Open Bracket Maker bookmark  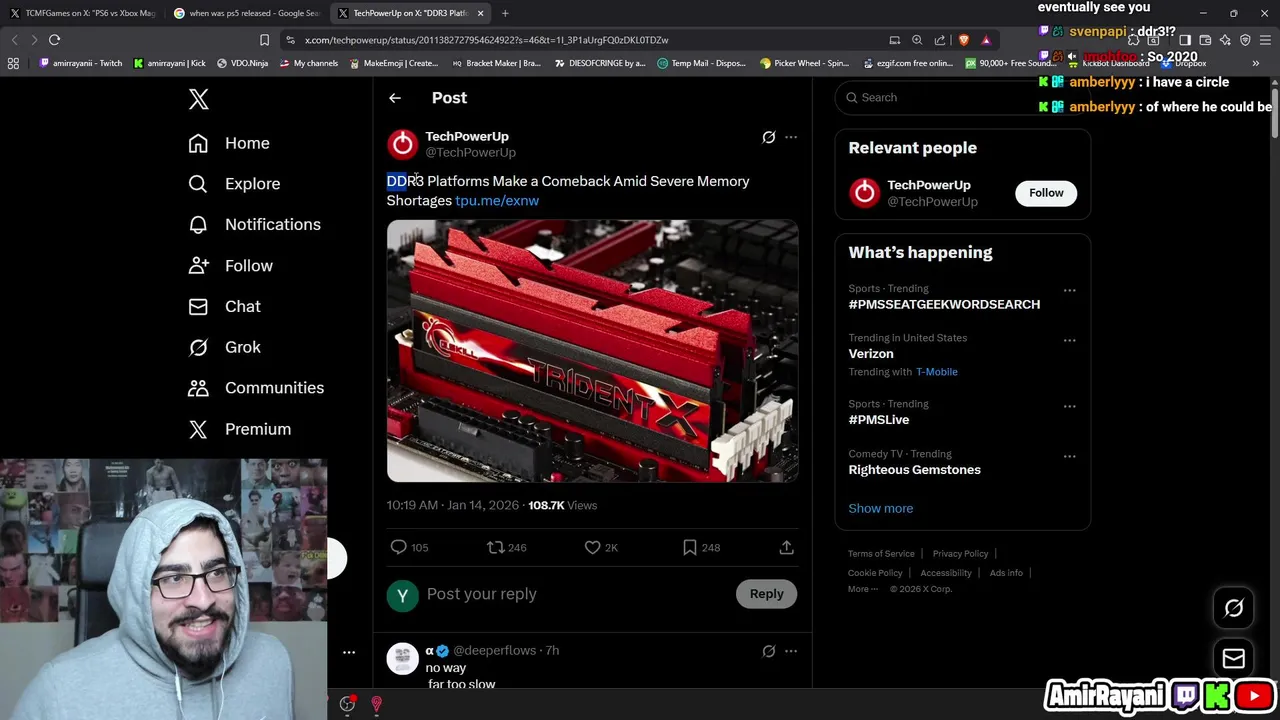click(496, 63)
